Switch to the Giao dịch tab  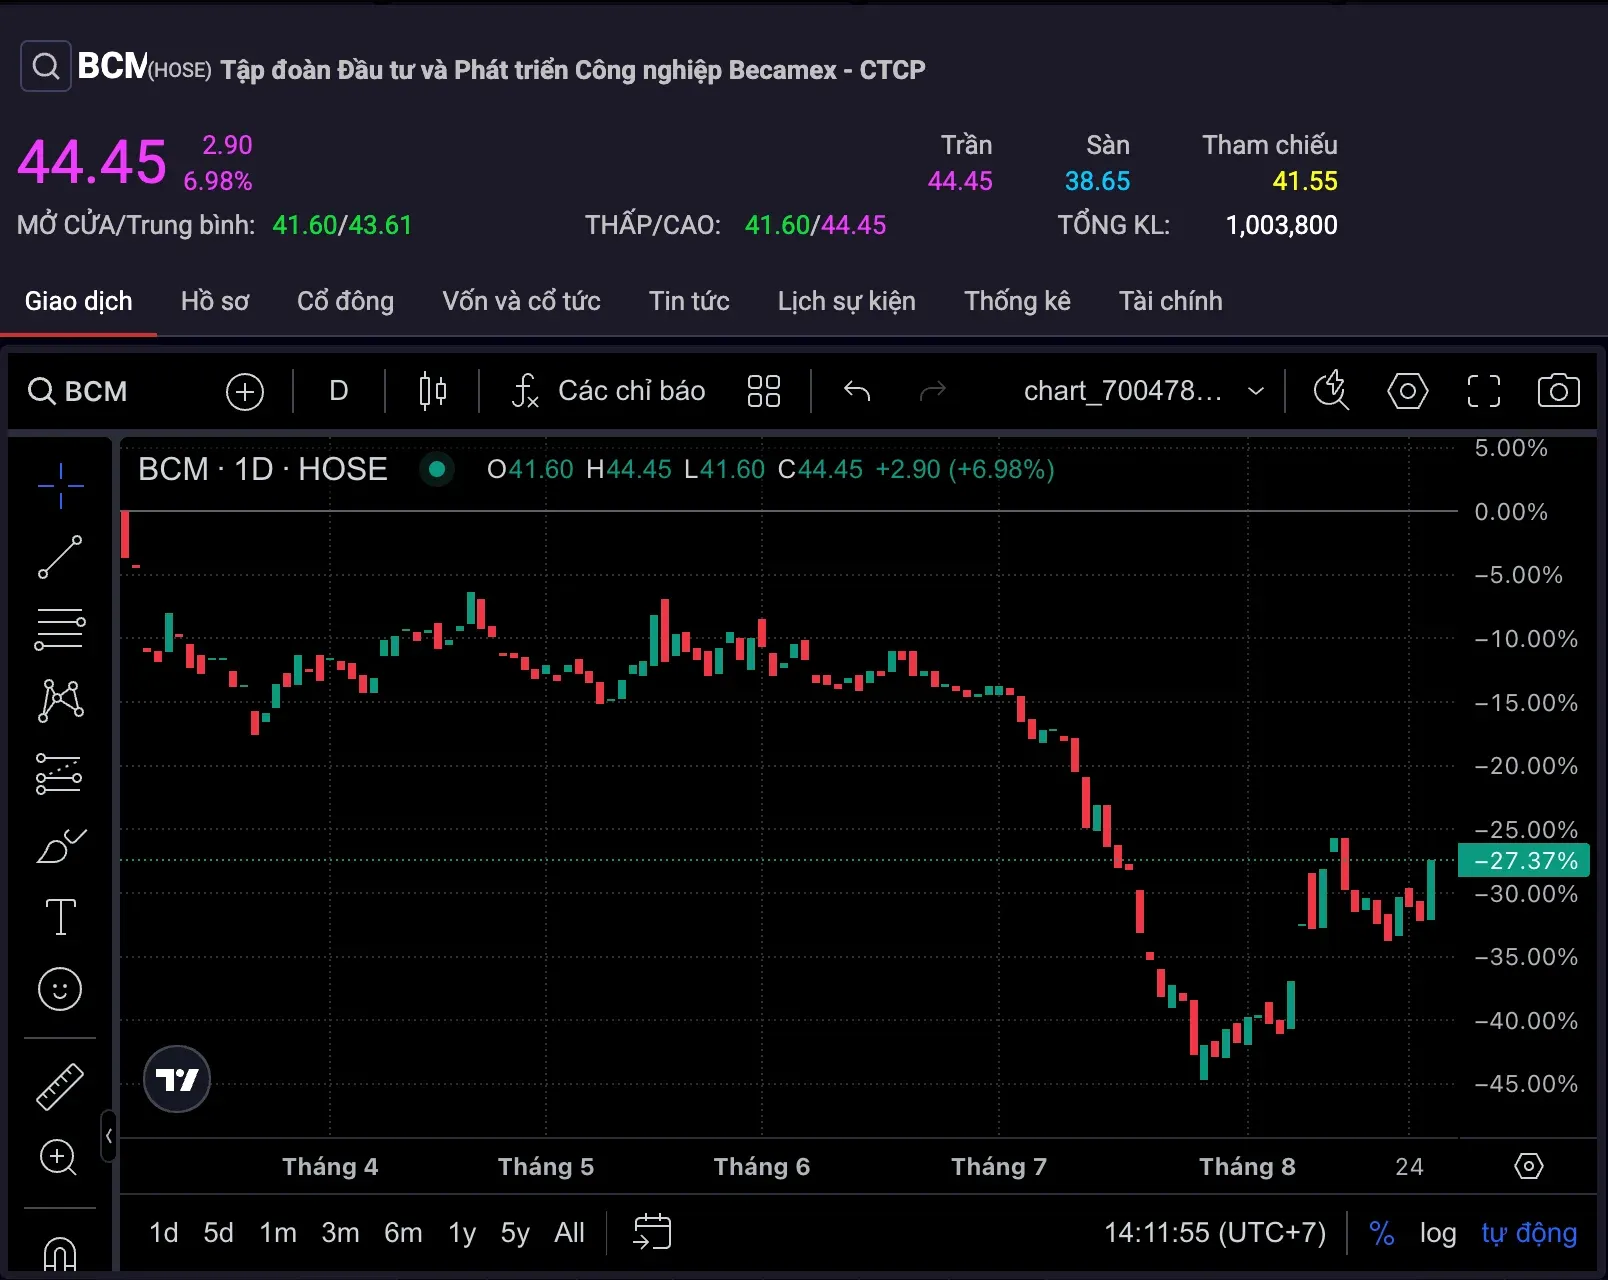coord(78,301)
